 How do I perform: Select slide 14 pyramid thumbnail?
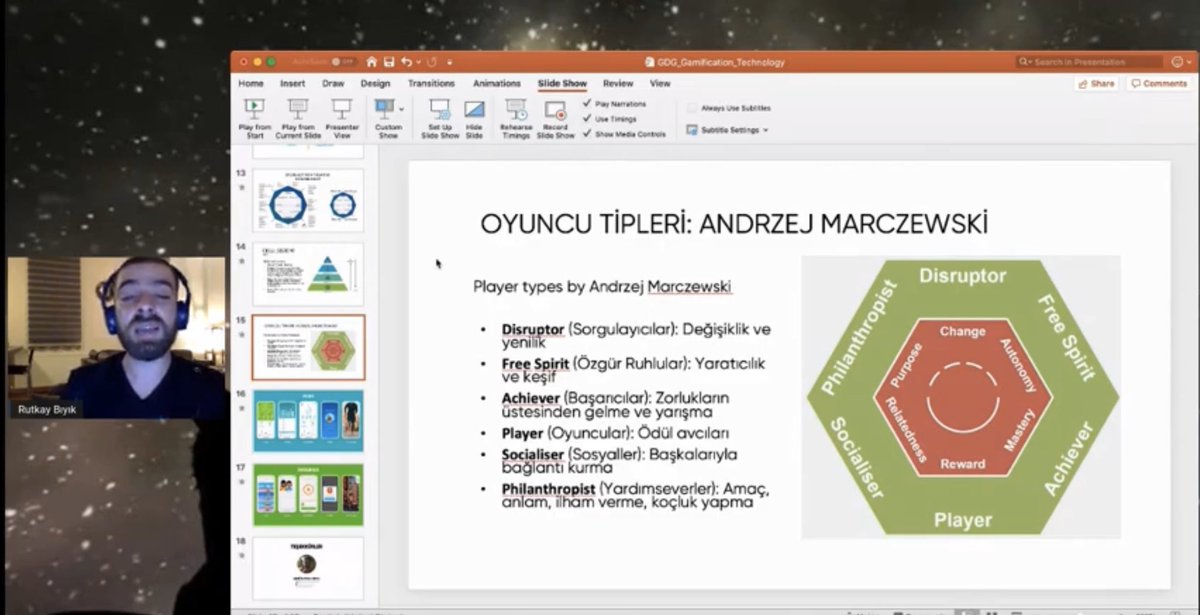pos(308,274)
